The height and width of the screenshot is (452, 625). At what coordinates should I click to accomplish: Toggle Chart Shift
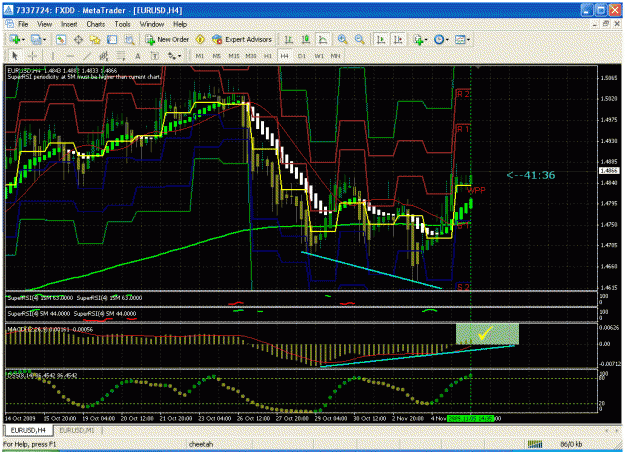pos(398,39)
